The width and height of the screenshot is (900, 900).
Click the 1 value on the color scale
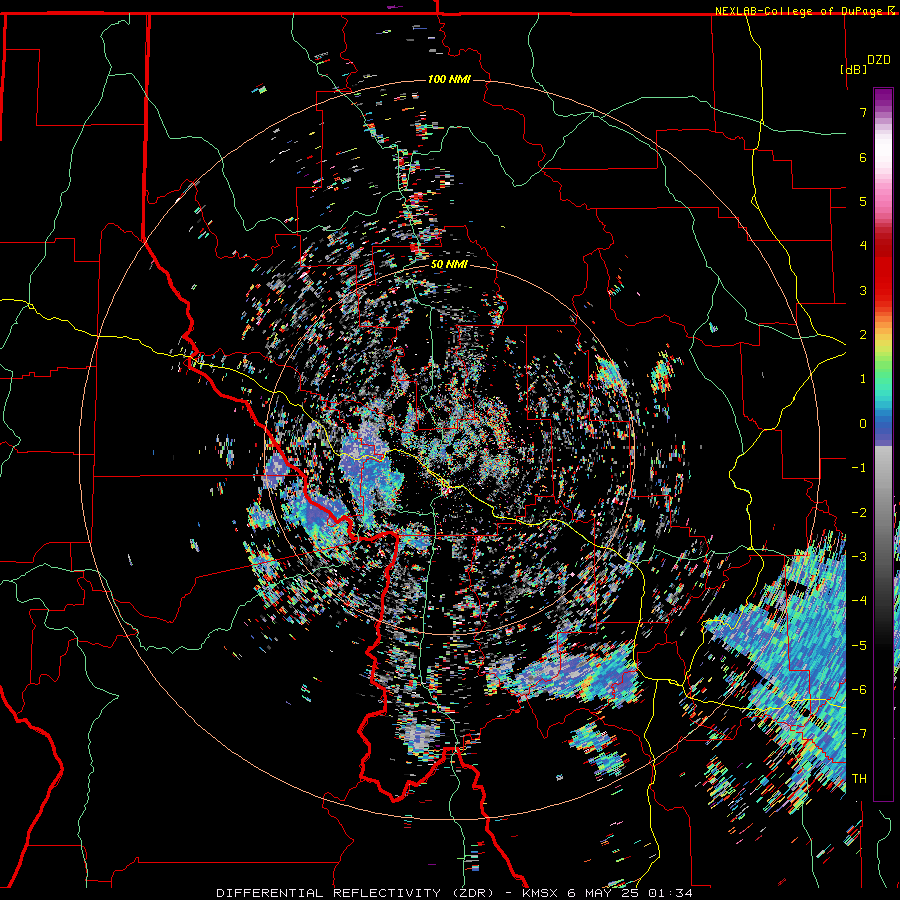[863, 378]
